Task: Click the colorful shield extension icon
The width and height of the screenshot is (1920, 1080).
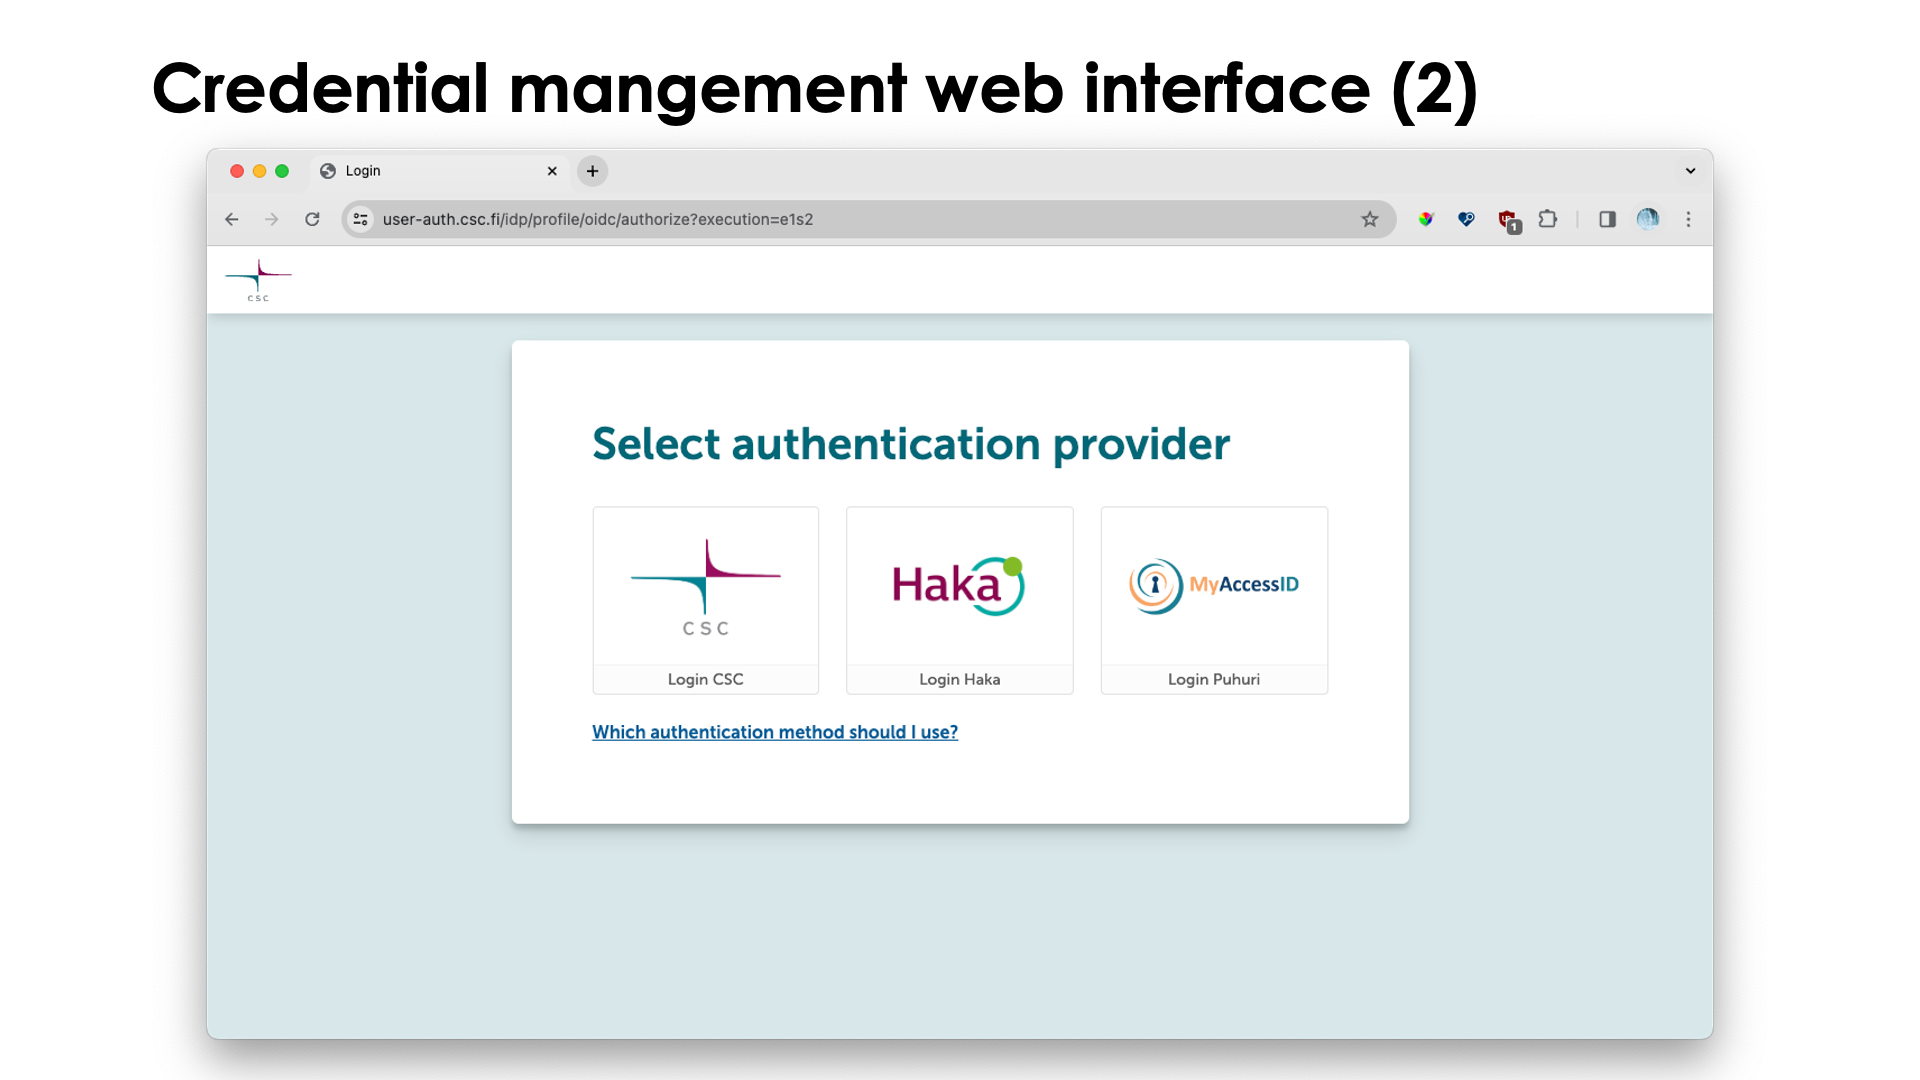Action: [1426, 219]
